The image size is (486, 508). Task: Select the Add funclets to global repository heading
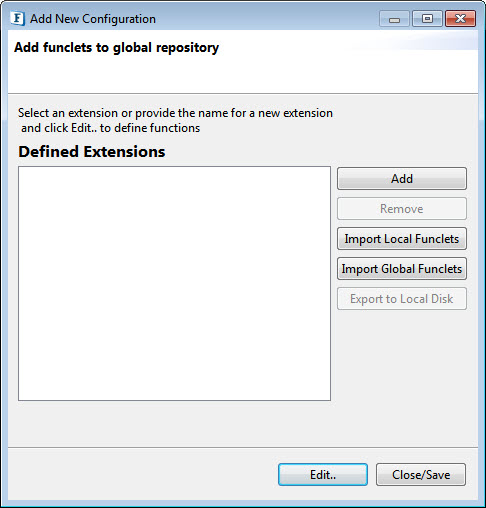point(116,48)
